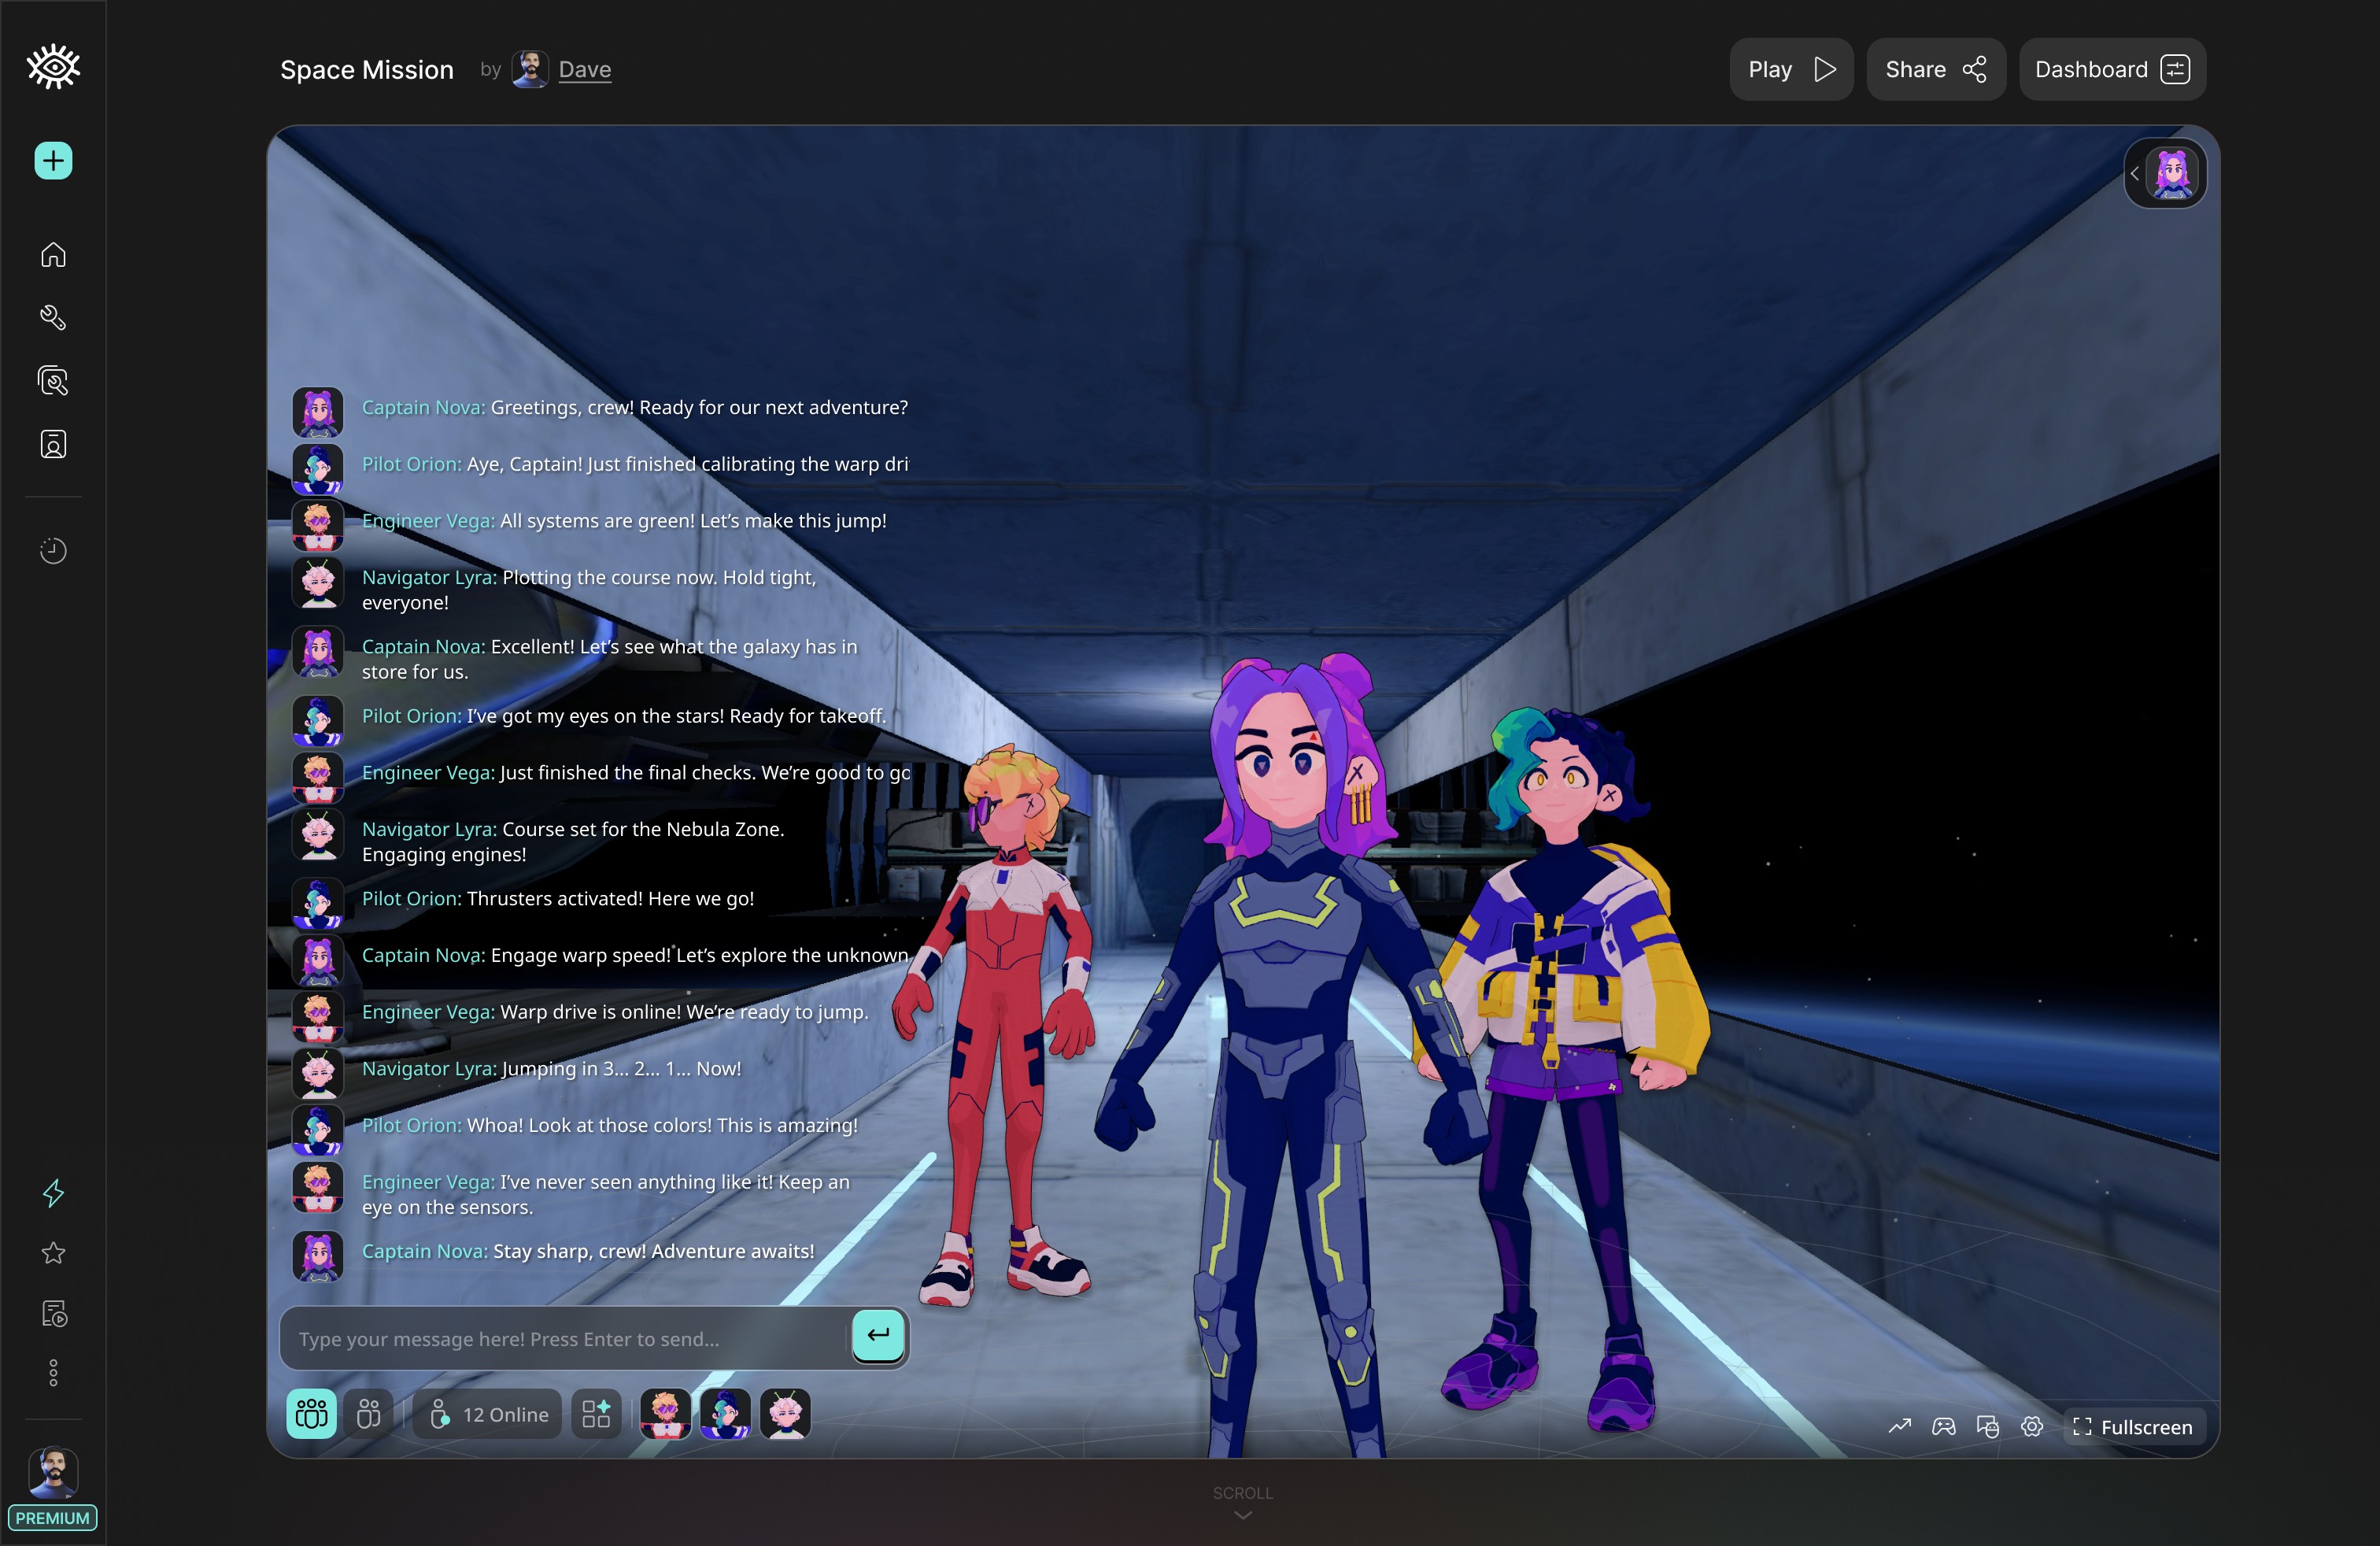Open the three-dot more menu in sidebar

(x=53, y=1373)
